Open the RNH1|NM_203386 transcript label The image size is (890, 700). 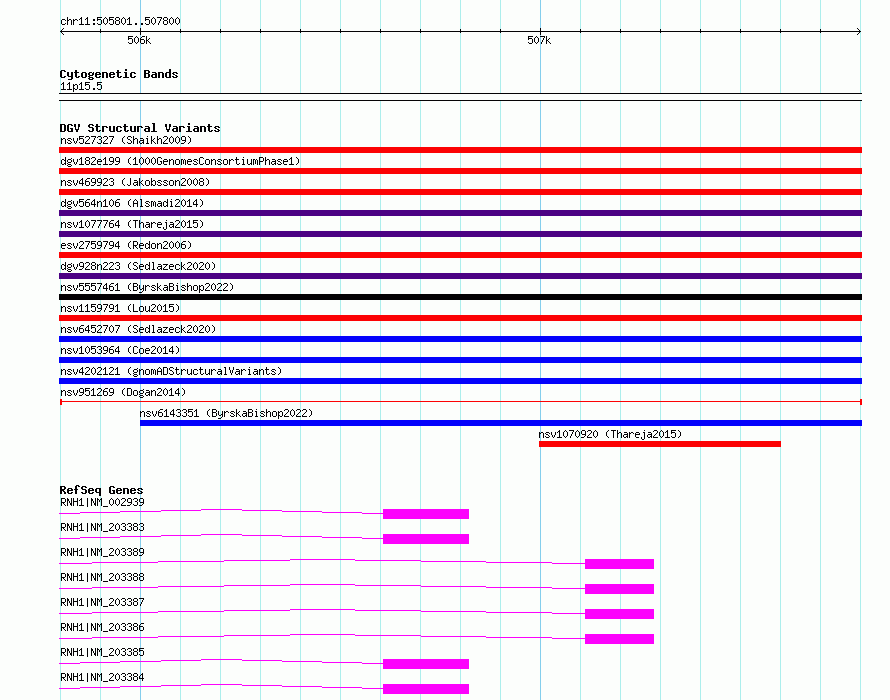(x=102, y=627)
